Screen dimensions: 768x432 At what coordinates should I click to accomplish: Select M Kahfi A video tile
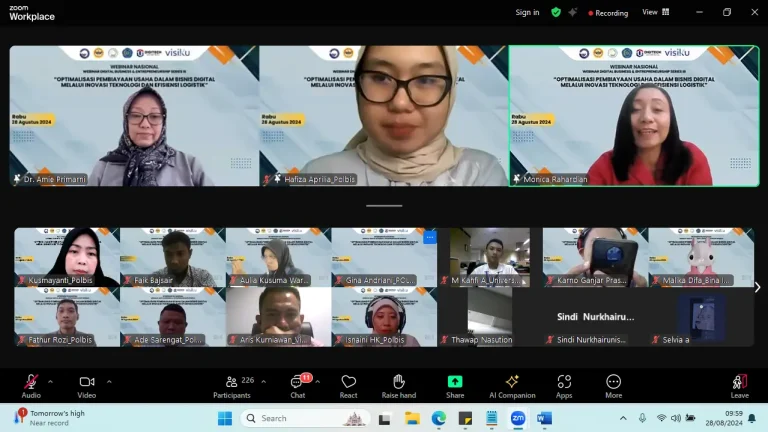pos(490,257)
